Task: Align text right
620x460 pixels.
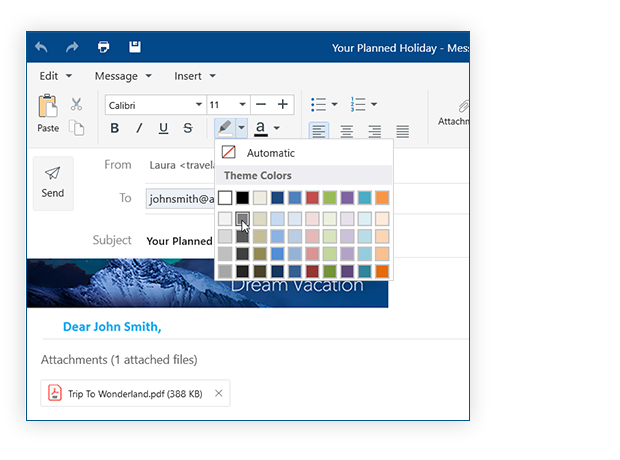Action: tap(374, 131)
